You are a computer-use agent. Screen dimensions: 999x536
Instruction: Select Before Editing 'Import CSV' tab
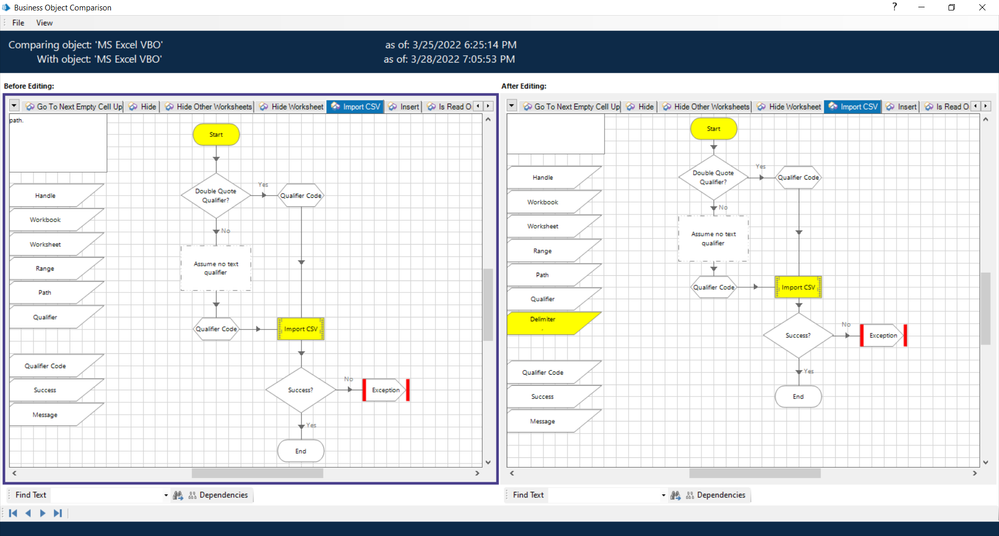click(355, 106)
